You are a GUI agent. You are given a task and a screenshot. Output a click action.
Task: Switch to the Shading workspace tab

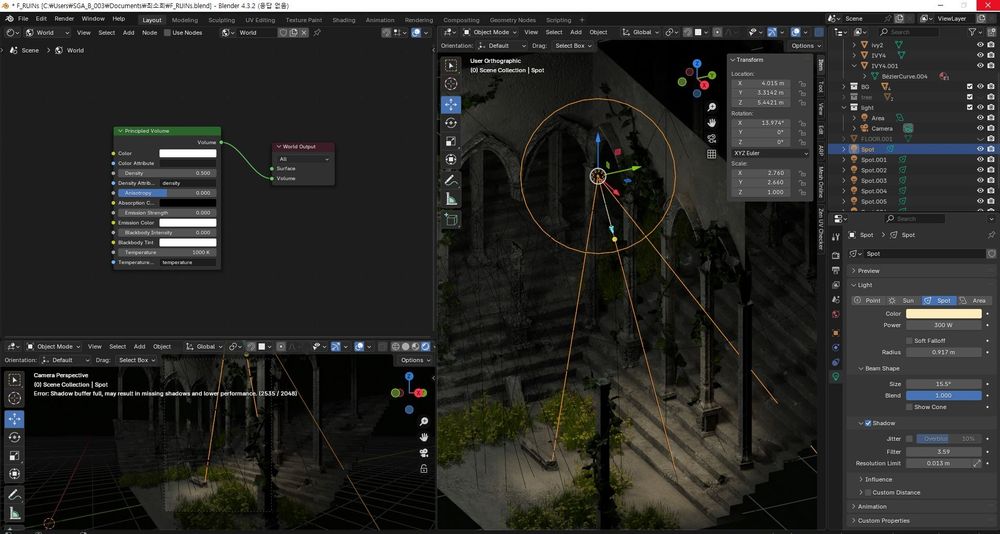[343, 20]
